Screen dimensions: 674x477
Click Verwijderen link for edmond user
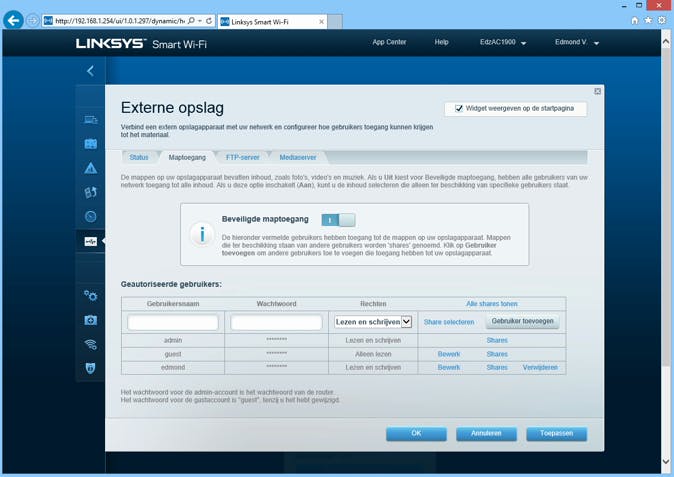point(540,367)
